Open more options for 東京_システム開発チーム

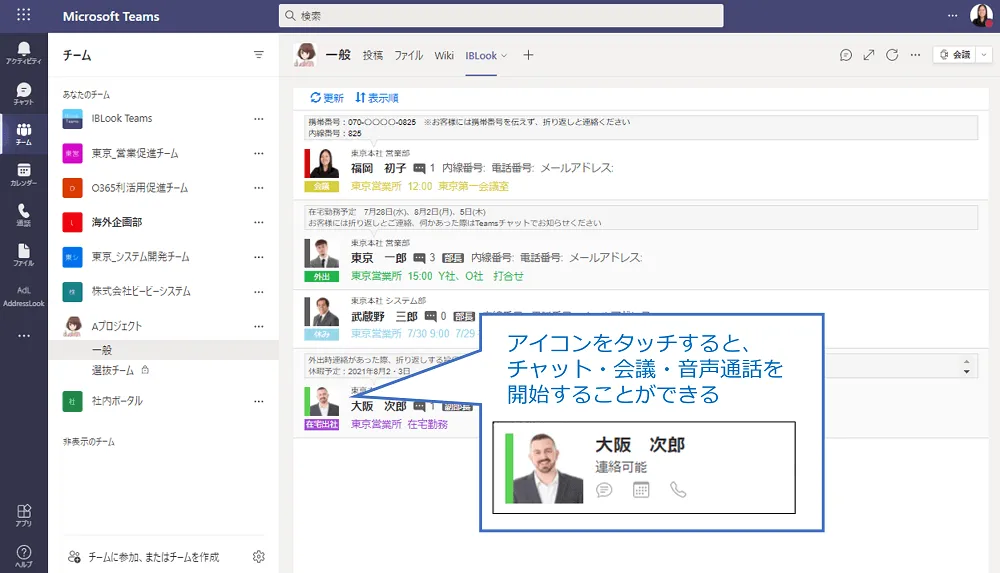258,257
